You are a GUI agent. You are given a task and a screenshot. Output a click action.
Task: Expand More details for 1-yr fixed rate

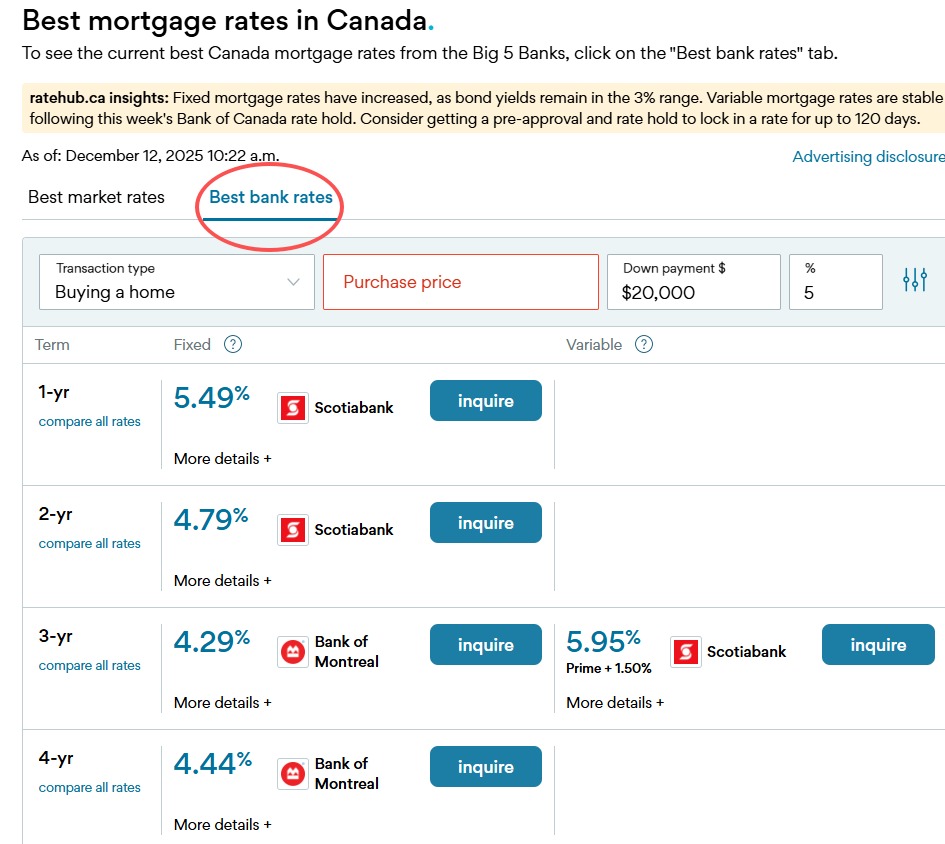coord(222,459)
